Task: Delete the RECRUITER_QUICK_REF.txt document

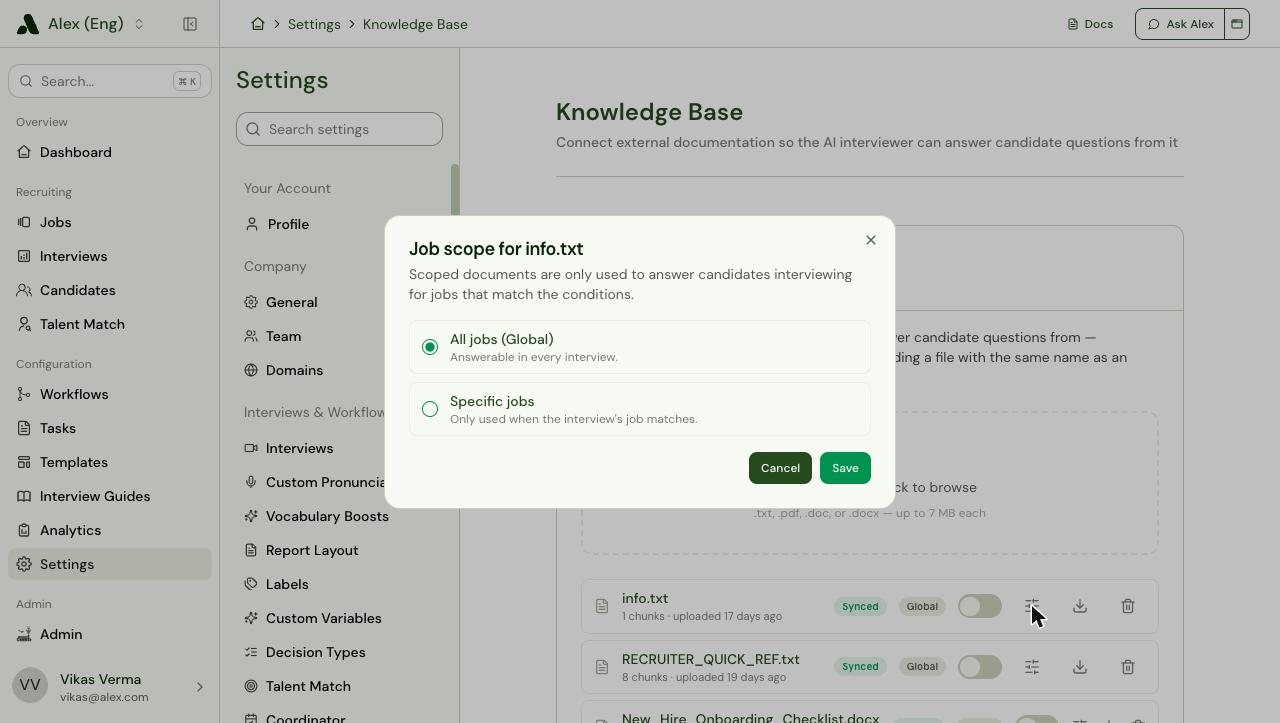Action: tap(1128, 667)
